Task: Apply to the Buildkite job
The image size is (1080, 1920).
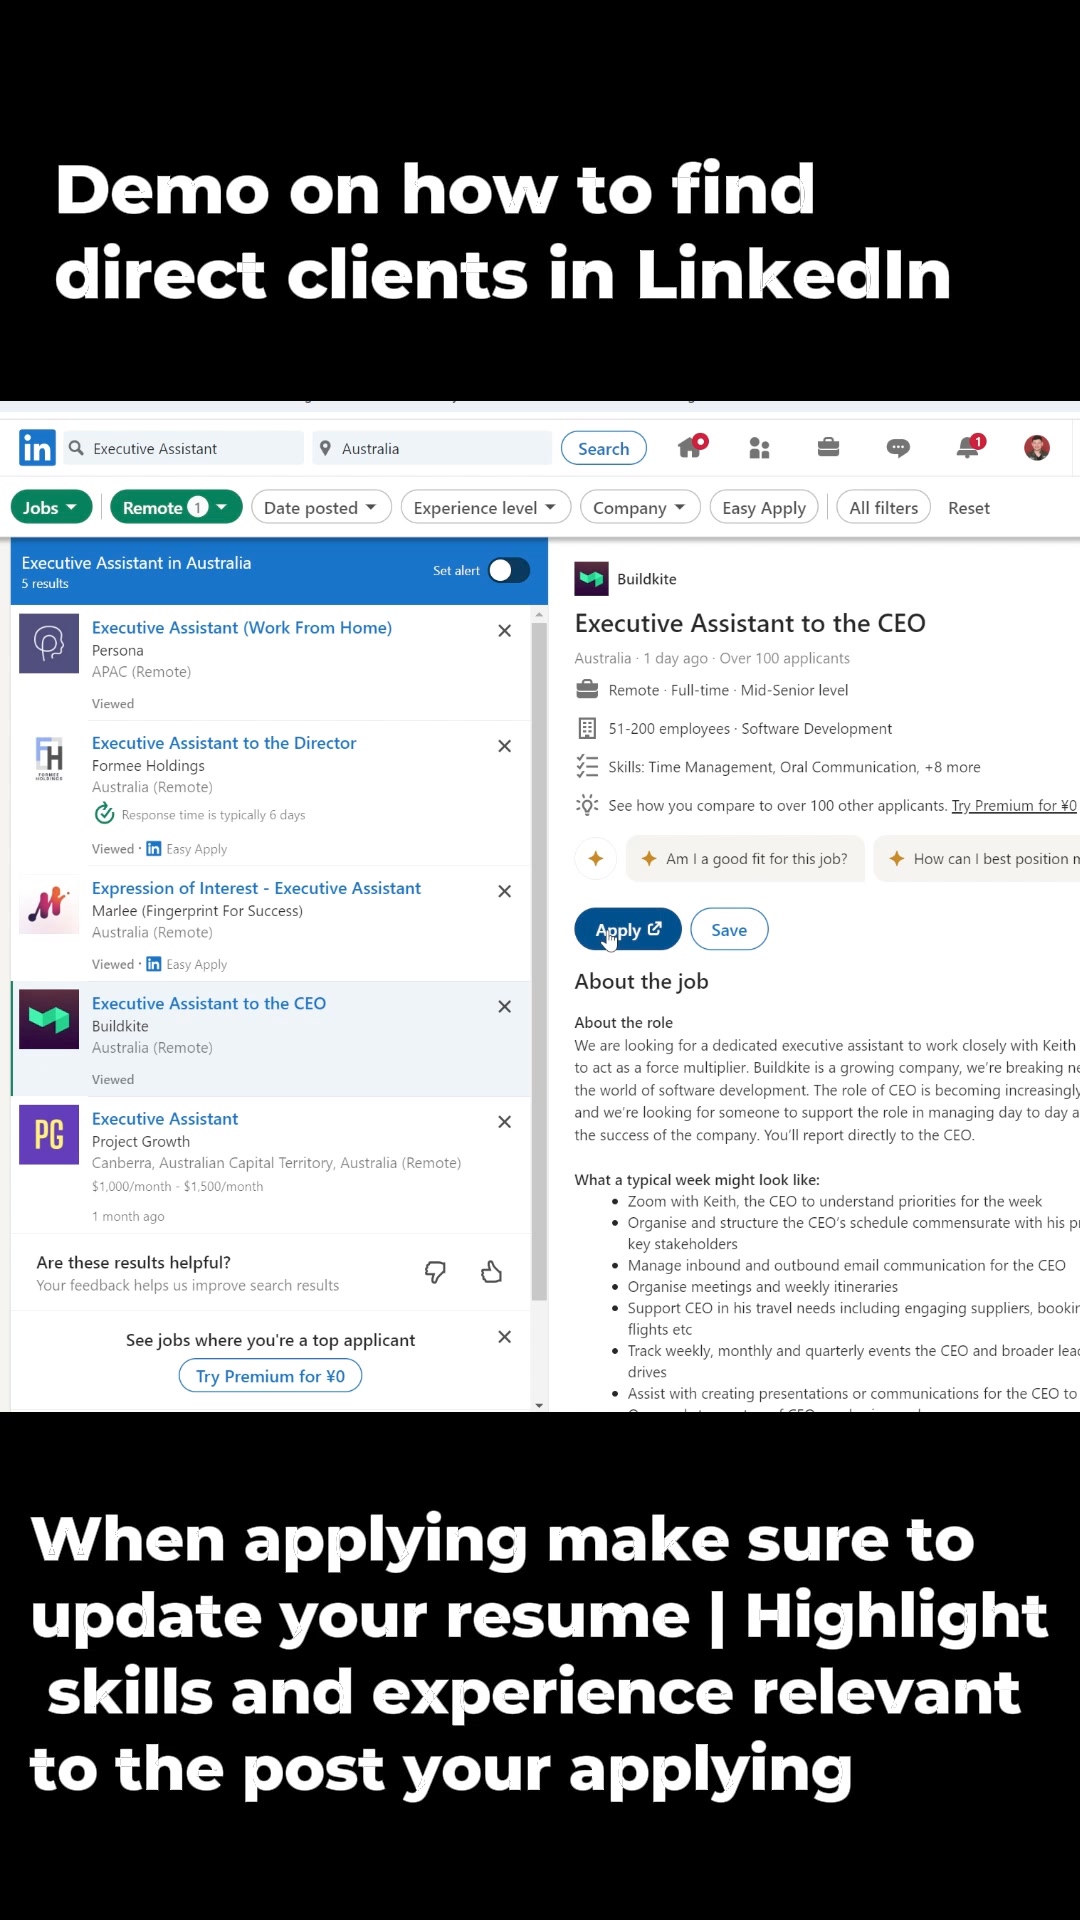Action: [628, 930]
